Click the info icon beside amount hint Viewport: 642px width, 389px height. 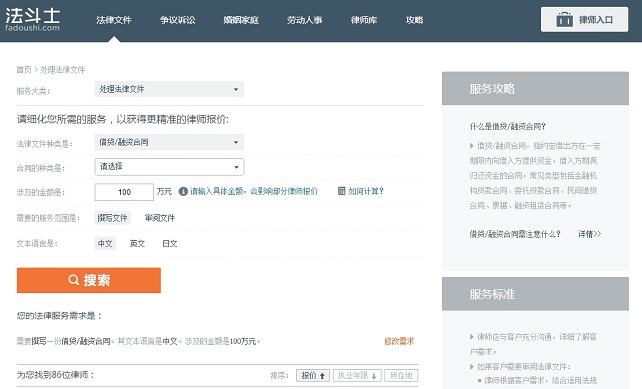click(183, 191)
